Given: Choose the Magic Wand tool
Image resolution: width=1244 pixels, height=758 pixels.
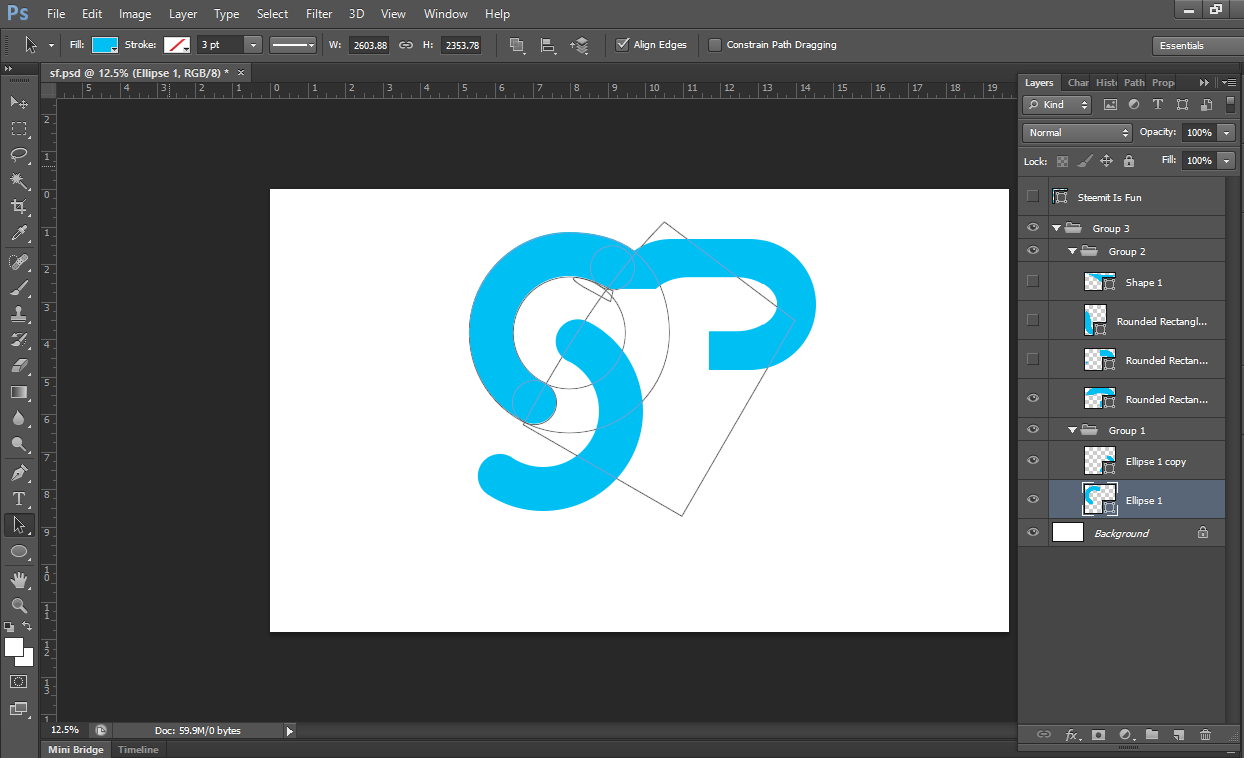Looking at the screenshot, I should [x=19, y=180].
